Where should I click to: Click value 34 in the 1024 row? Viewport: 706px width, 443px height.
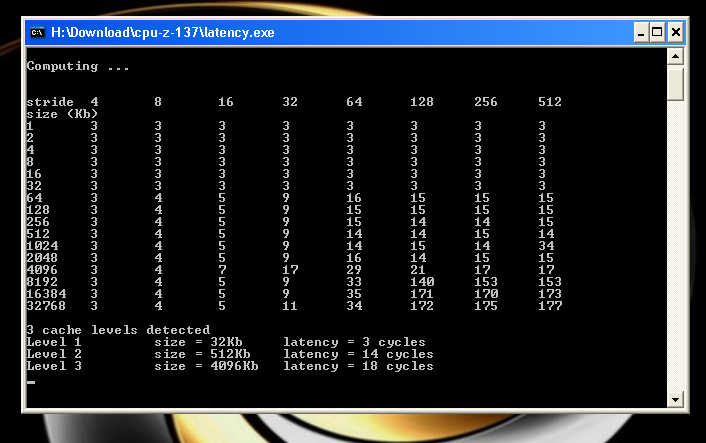(x=546, y=246)
